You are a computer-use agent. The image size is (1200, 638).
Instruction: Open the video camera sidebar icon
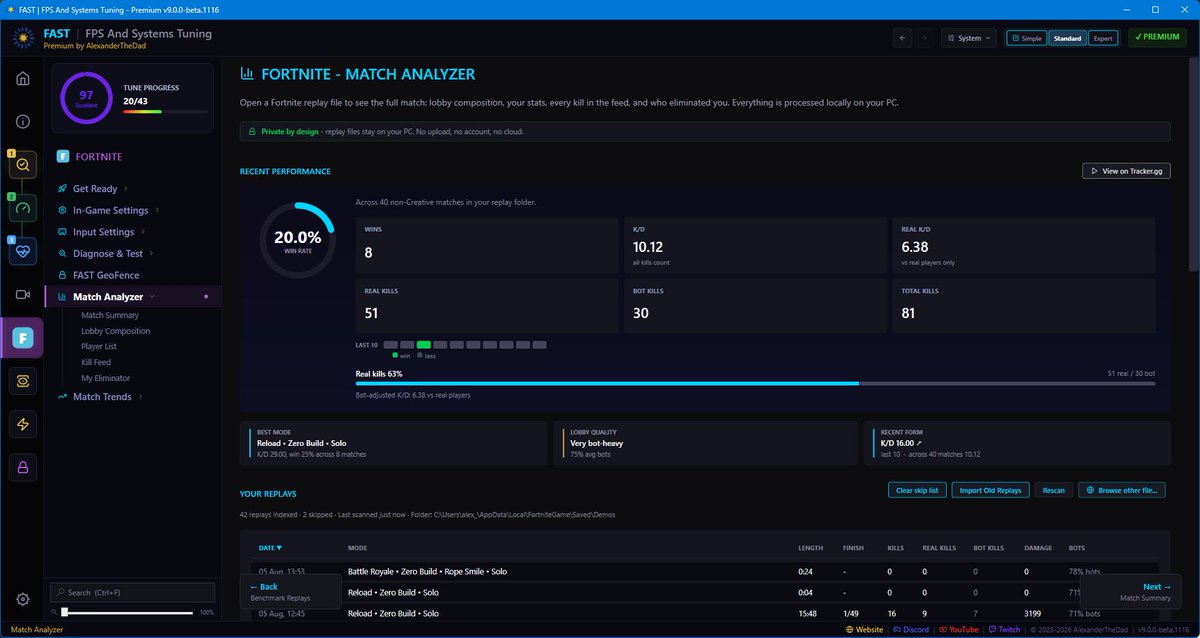click(22, 295)
